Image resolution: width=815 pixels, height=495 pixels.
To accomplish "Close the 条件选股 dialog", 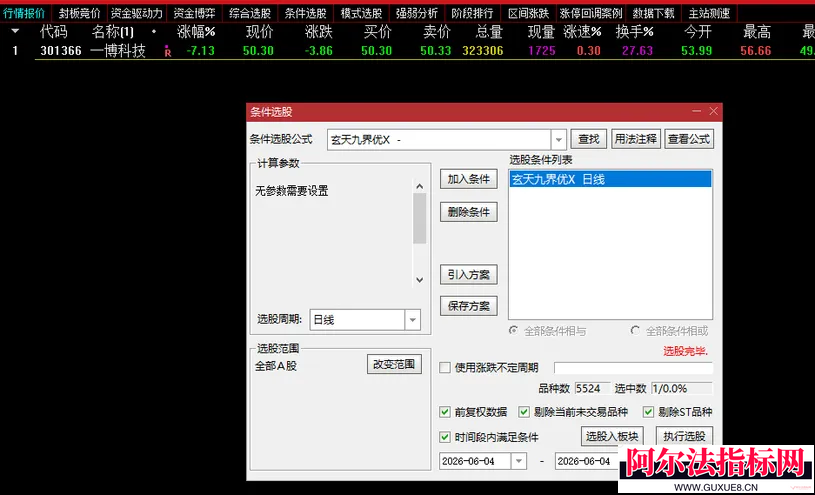I will pos(714,111).
